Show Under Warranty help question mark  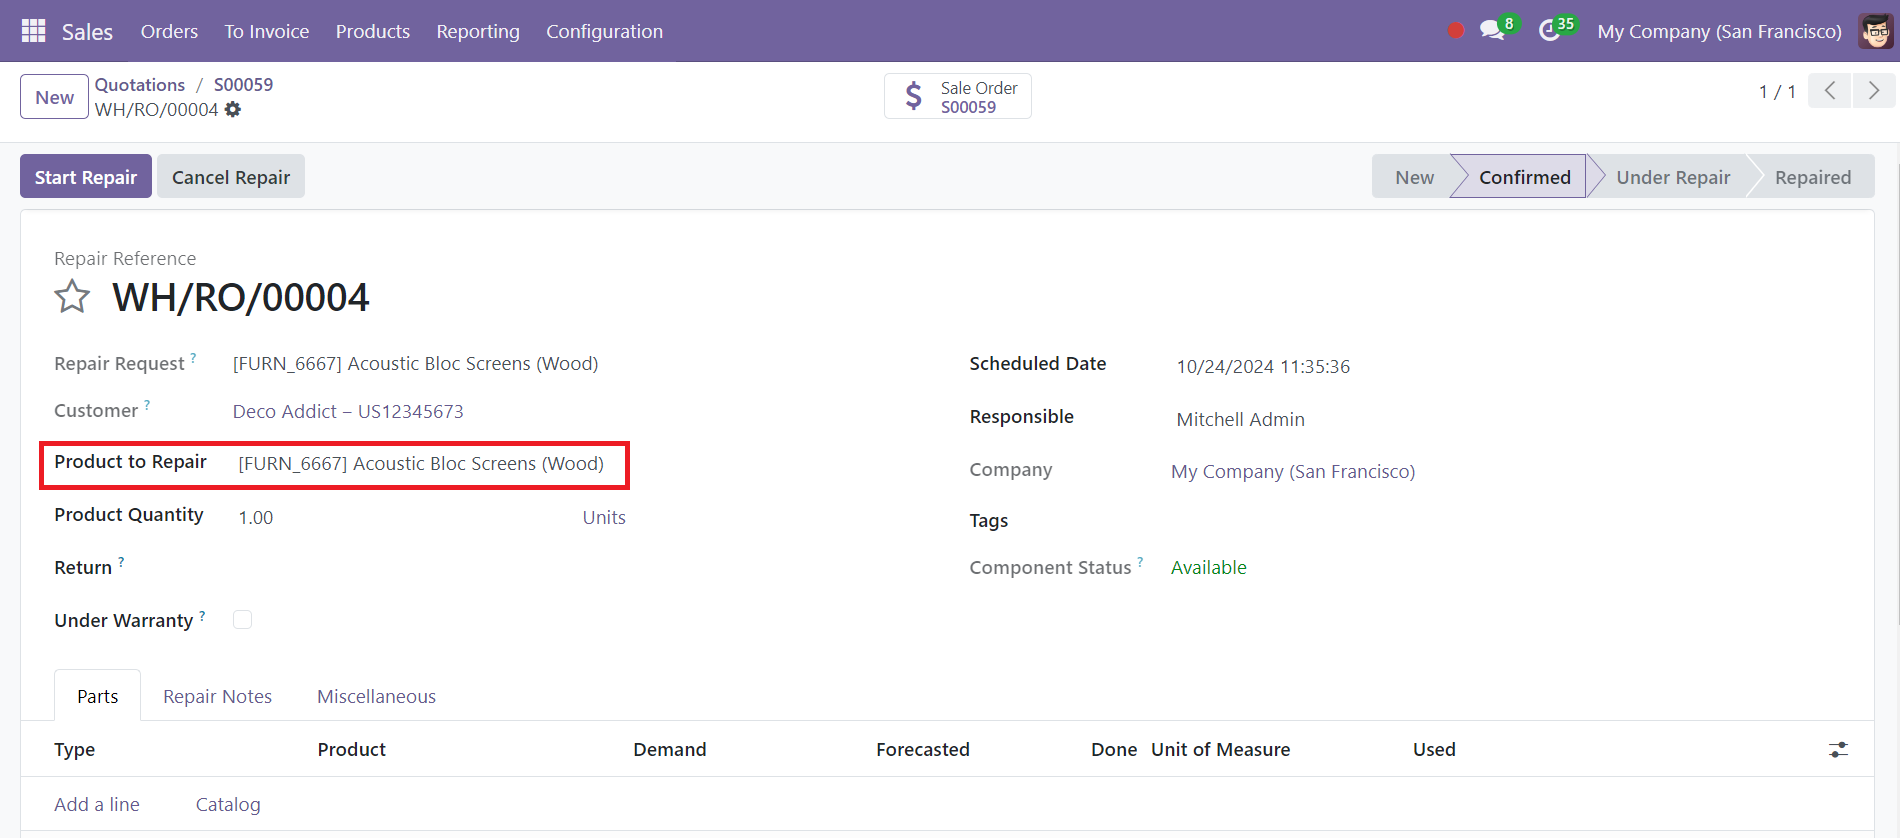202,614
